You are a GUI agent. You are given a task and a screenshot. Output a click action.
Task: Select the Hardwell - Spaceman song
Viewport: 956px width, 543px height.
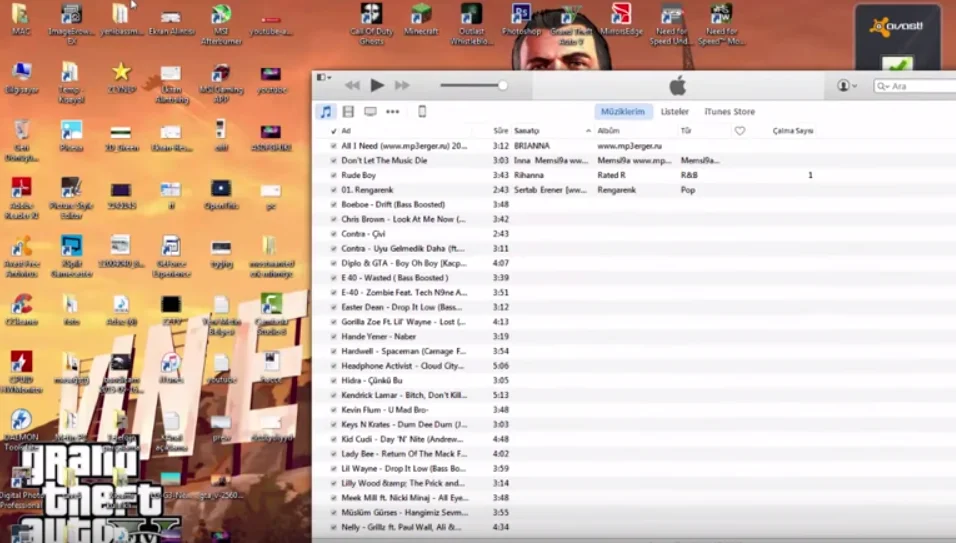pos(404,351)
